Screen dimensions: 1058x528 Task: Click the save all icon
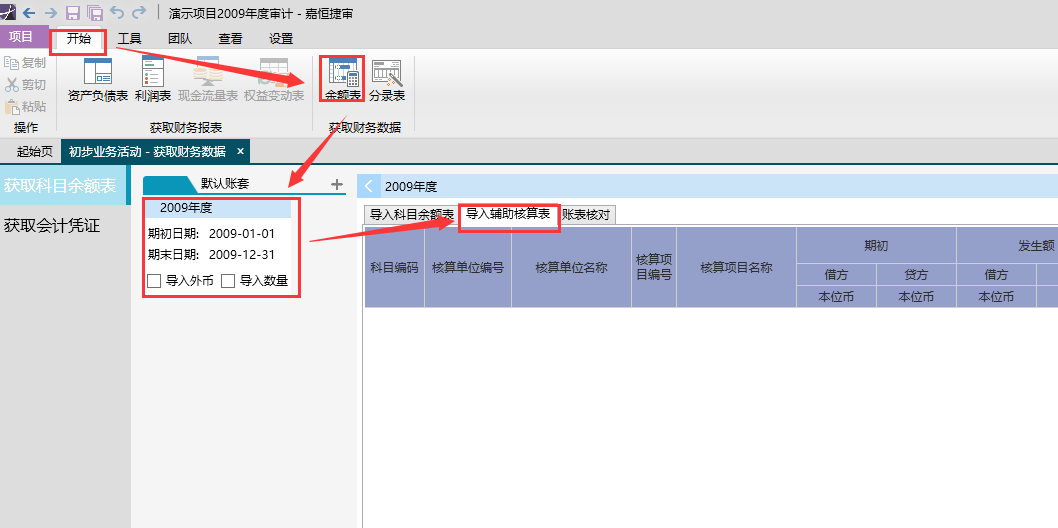tap(95, 12)
